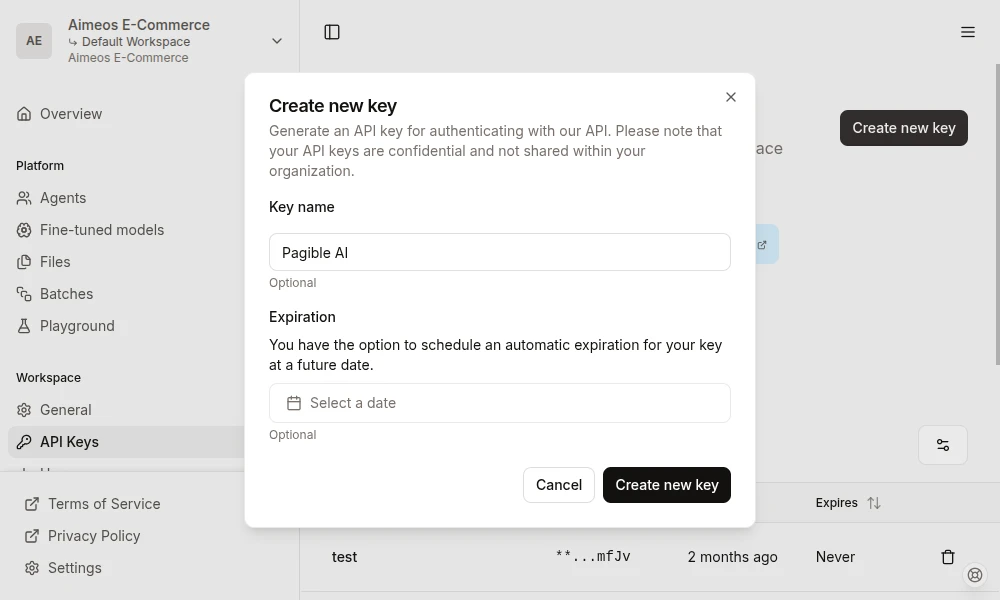Open the filter settings icon button

pos(942,445)
